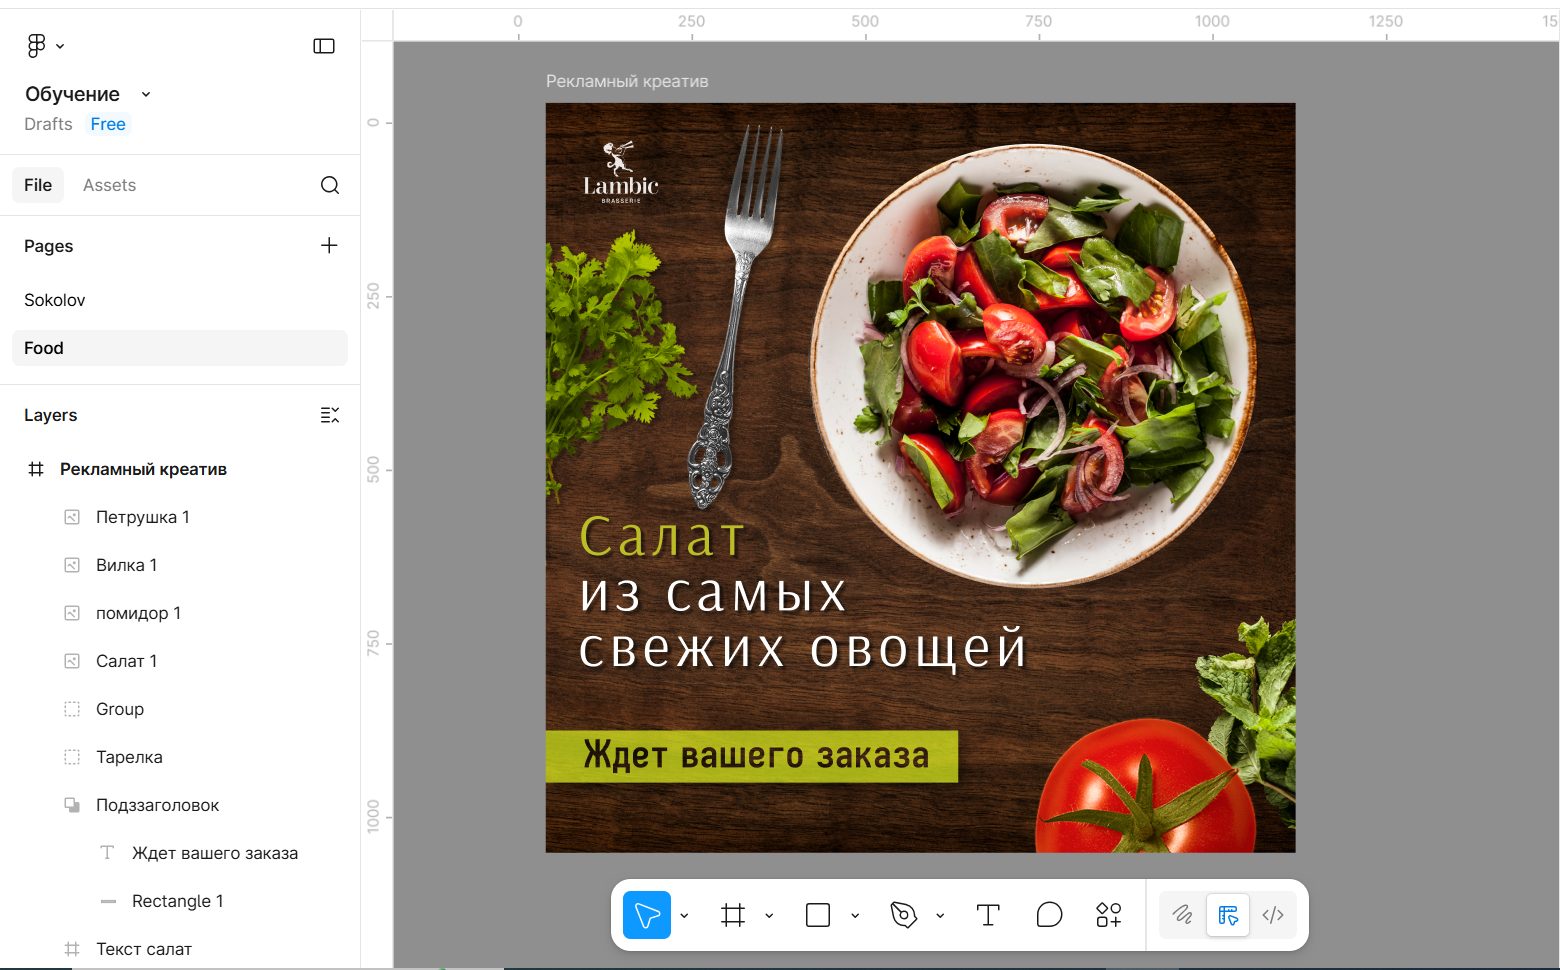Expand Move tool options chevron
The height and width of the screenshot is (970, 1560).
tap(684, 915)
